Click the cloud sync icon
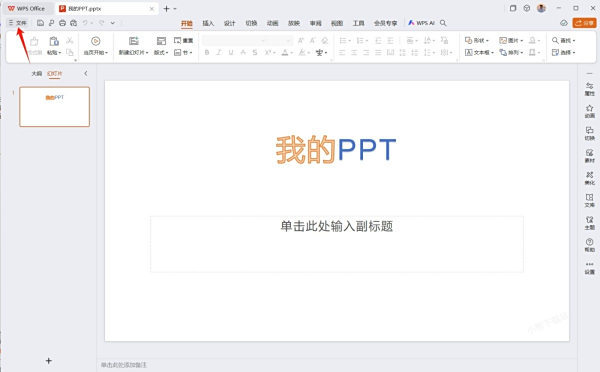600x372 pixels. 564,23
